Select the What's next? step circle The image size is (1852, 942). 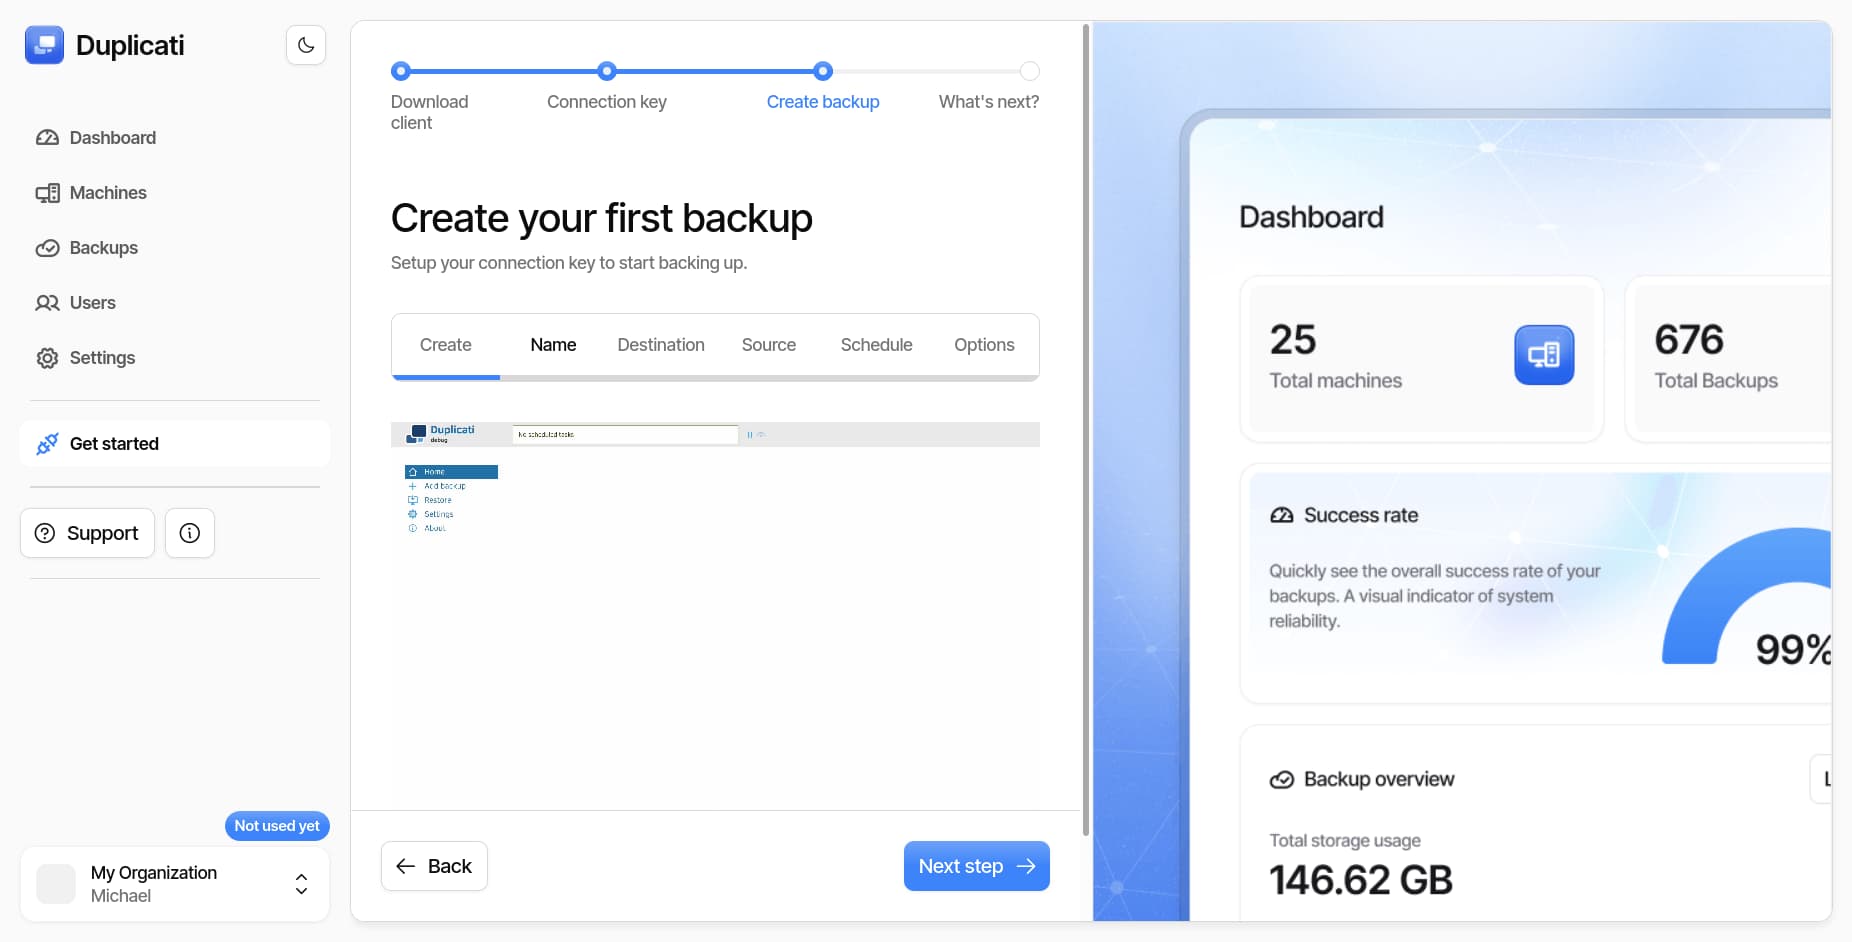point(1029,71)
